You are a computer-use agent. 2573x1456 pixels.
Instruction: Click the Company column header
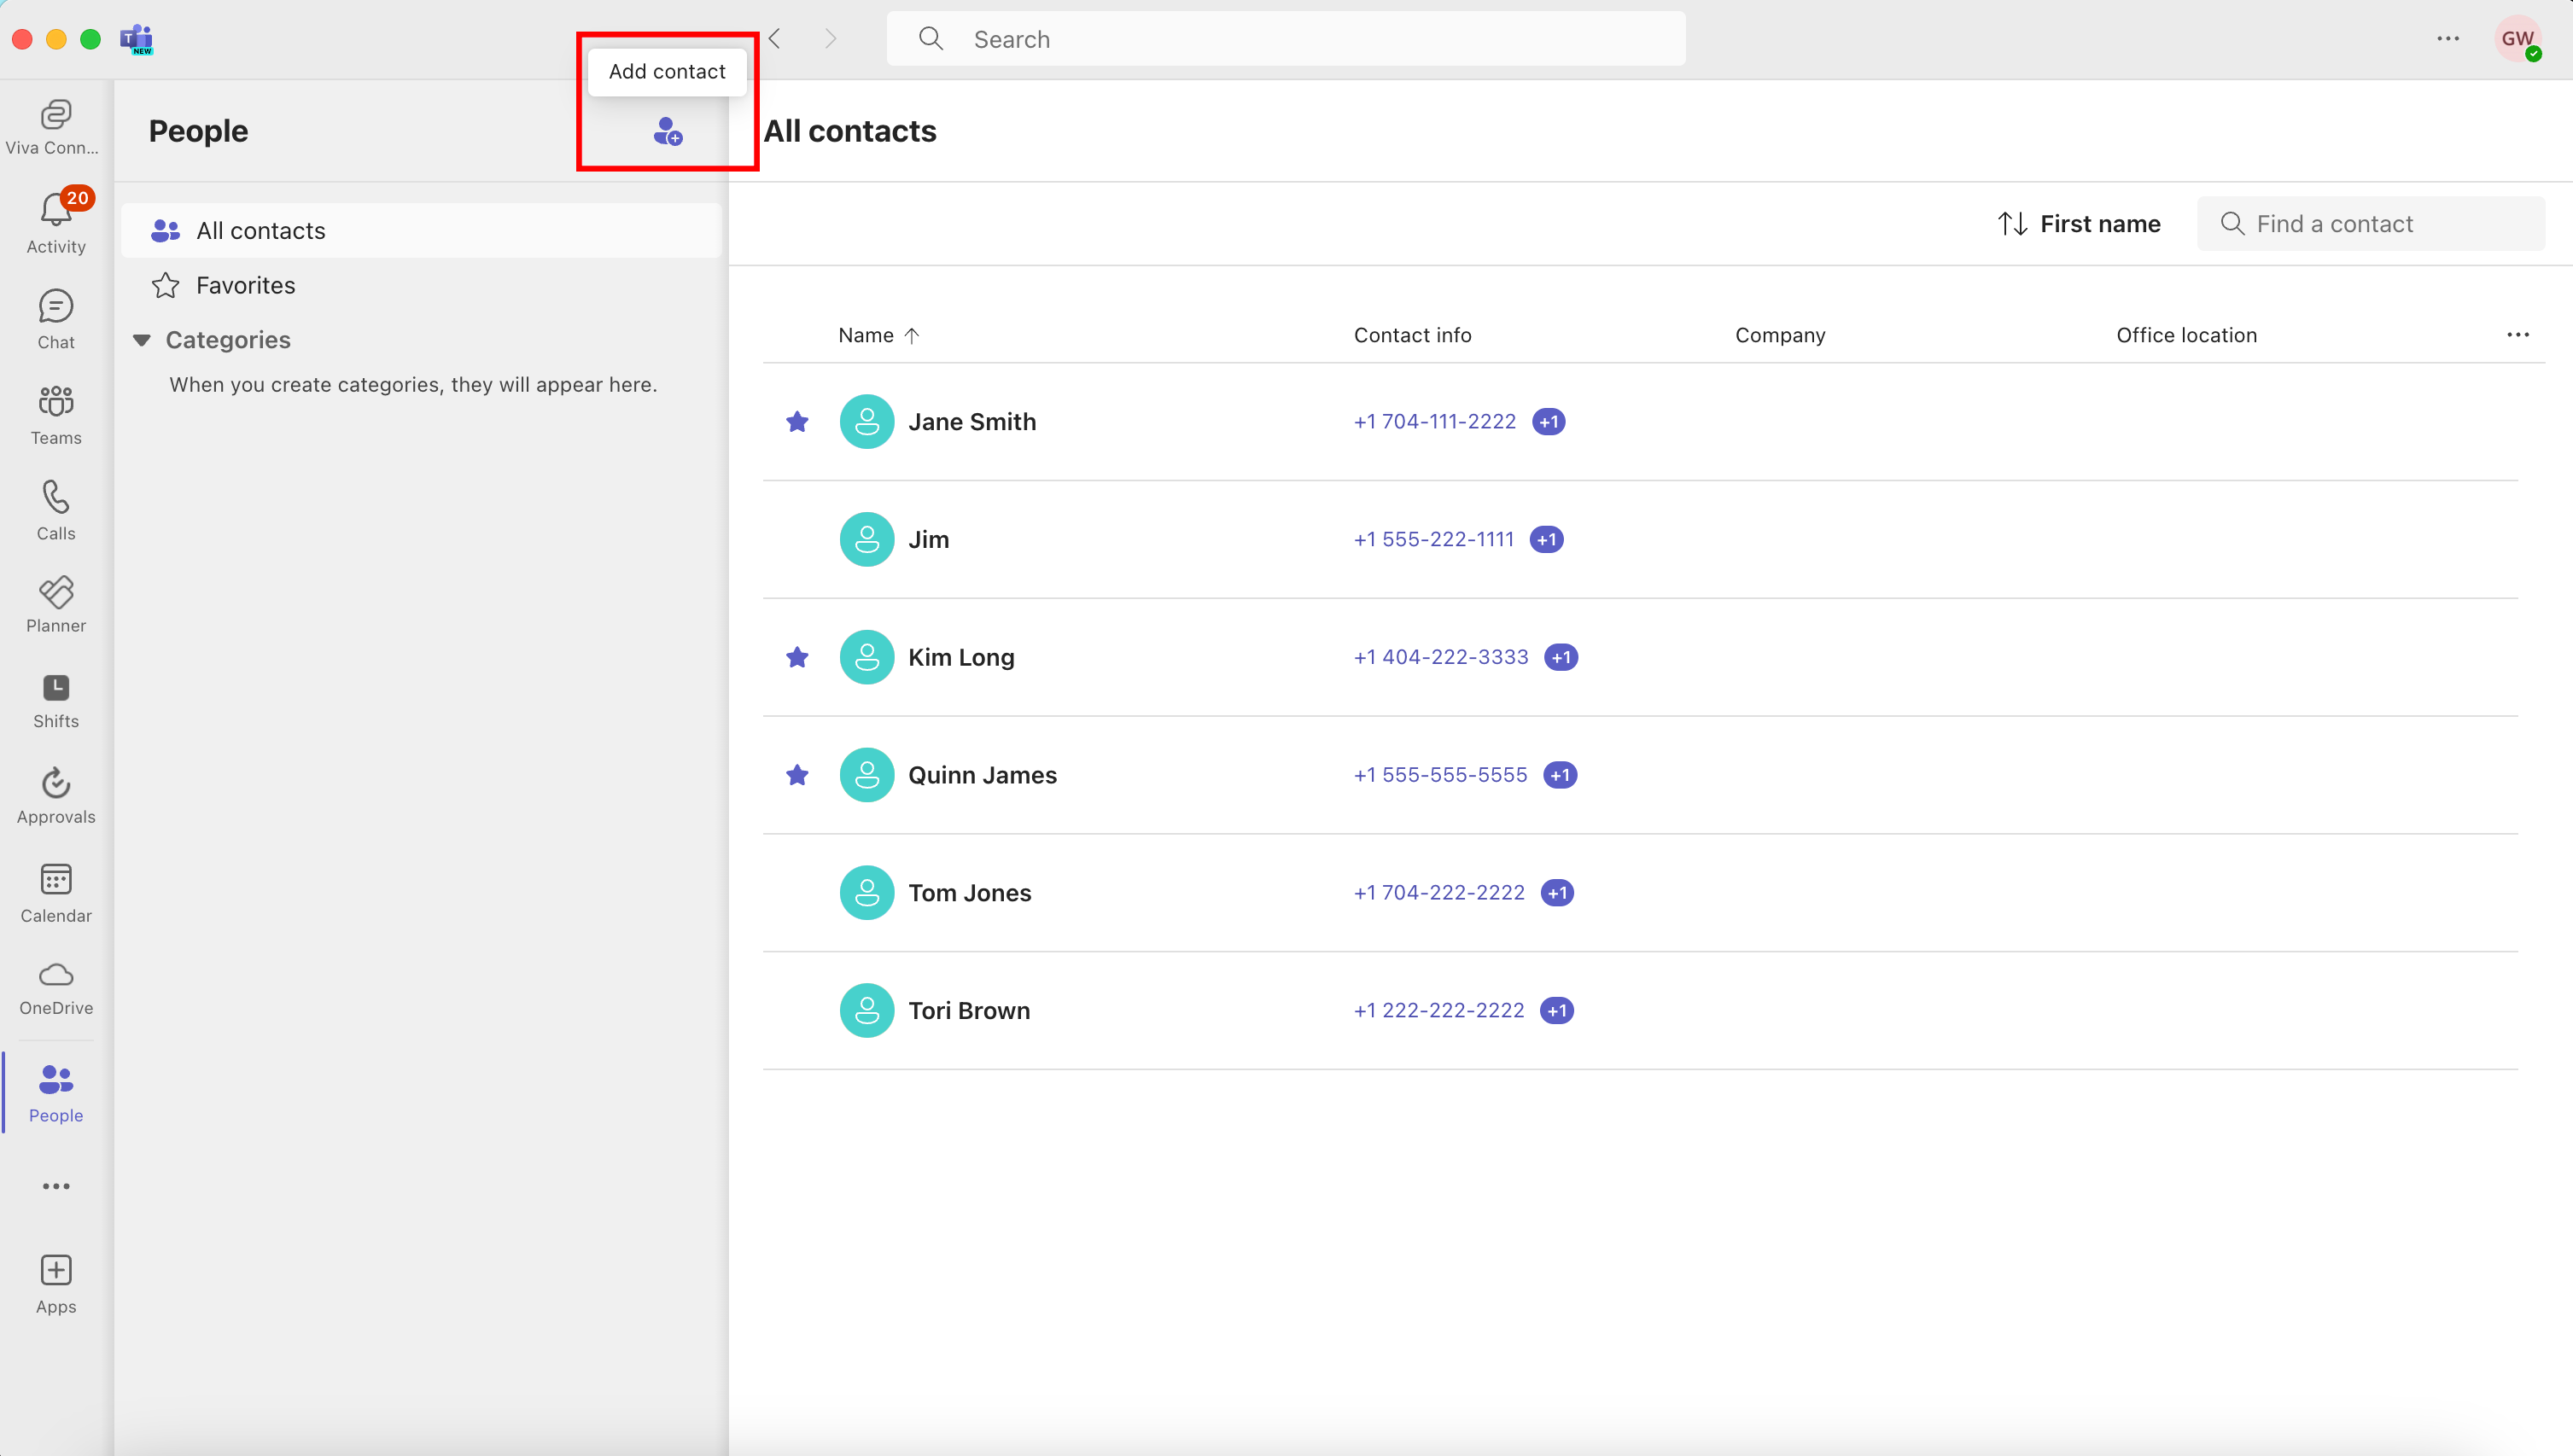click(x=1780, y=335)
